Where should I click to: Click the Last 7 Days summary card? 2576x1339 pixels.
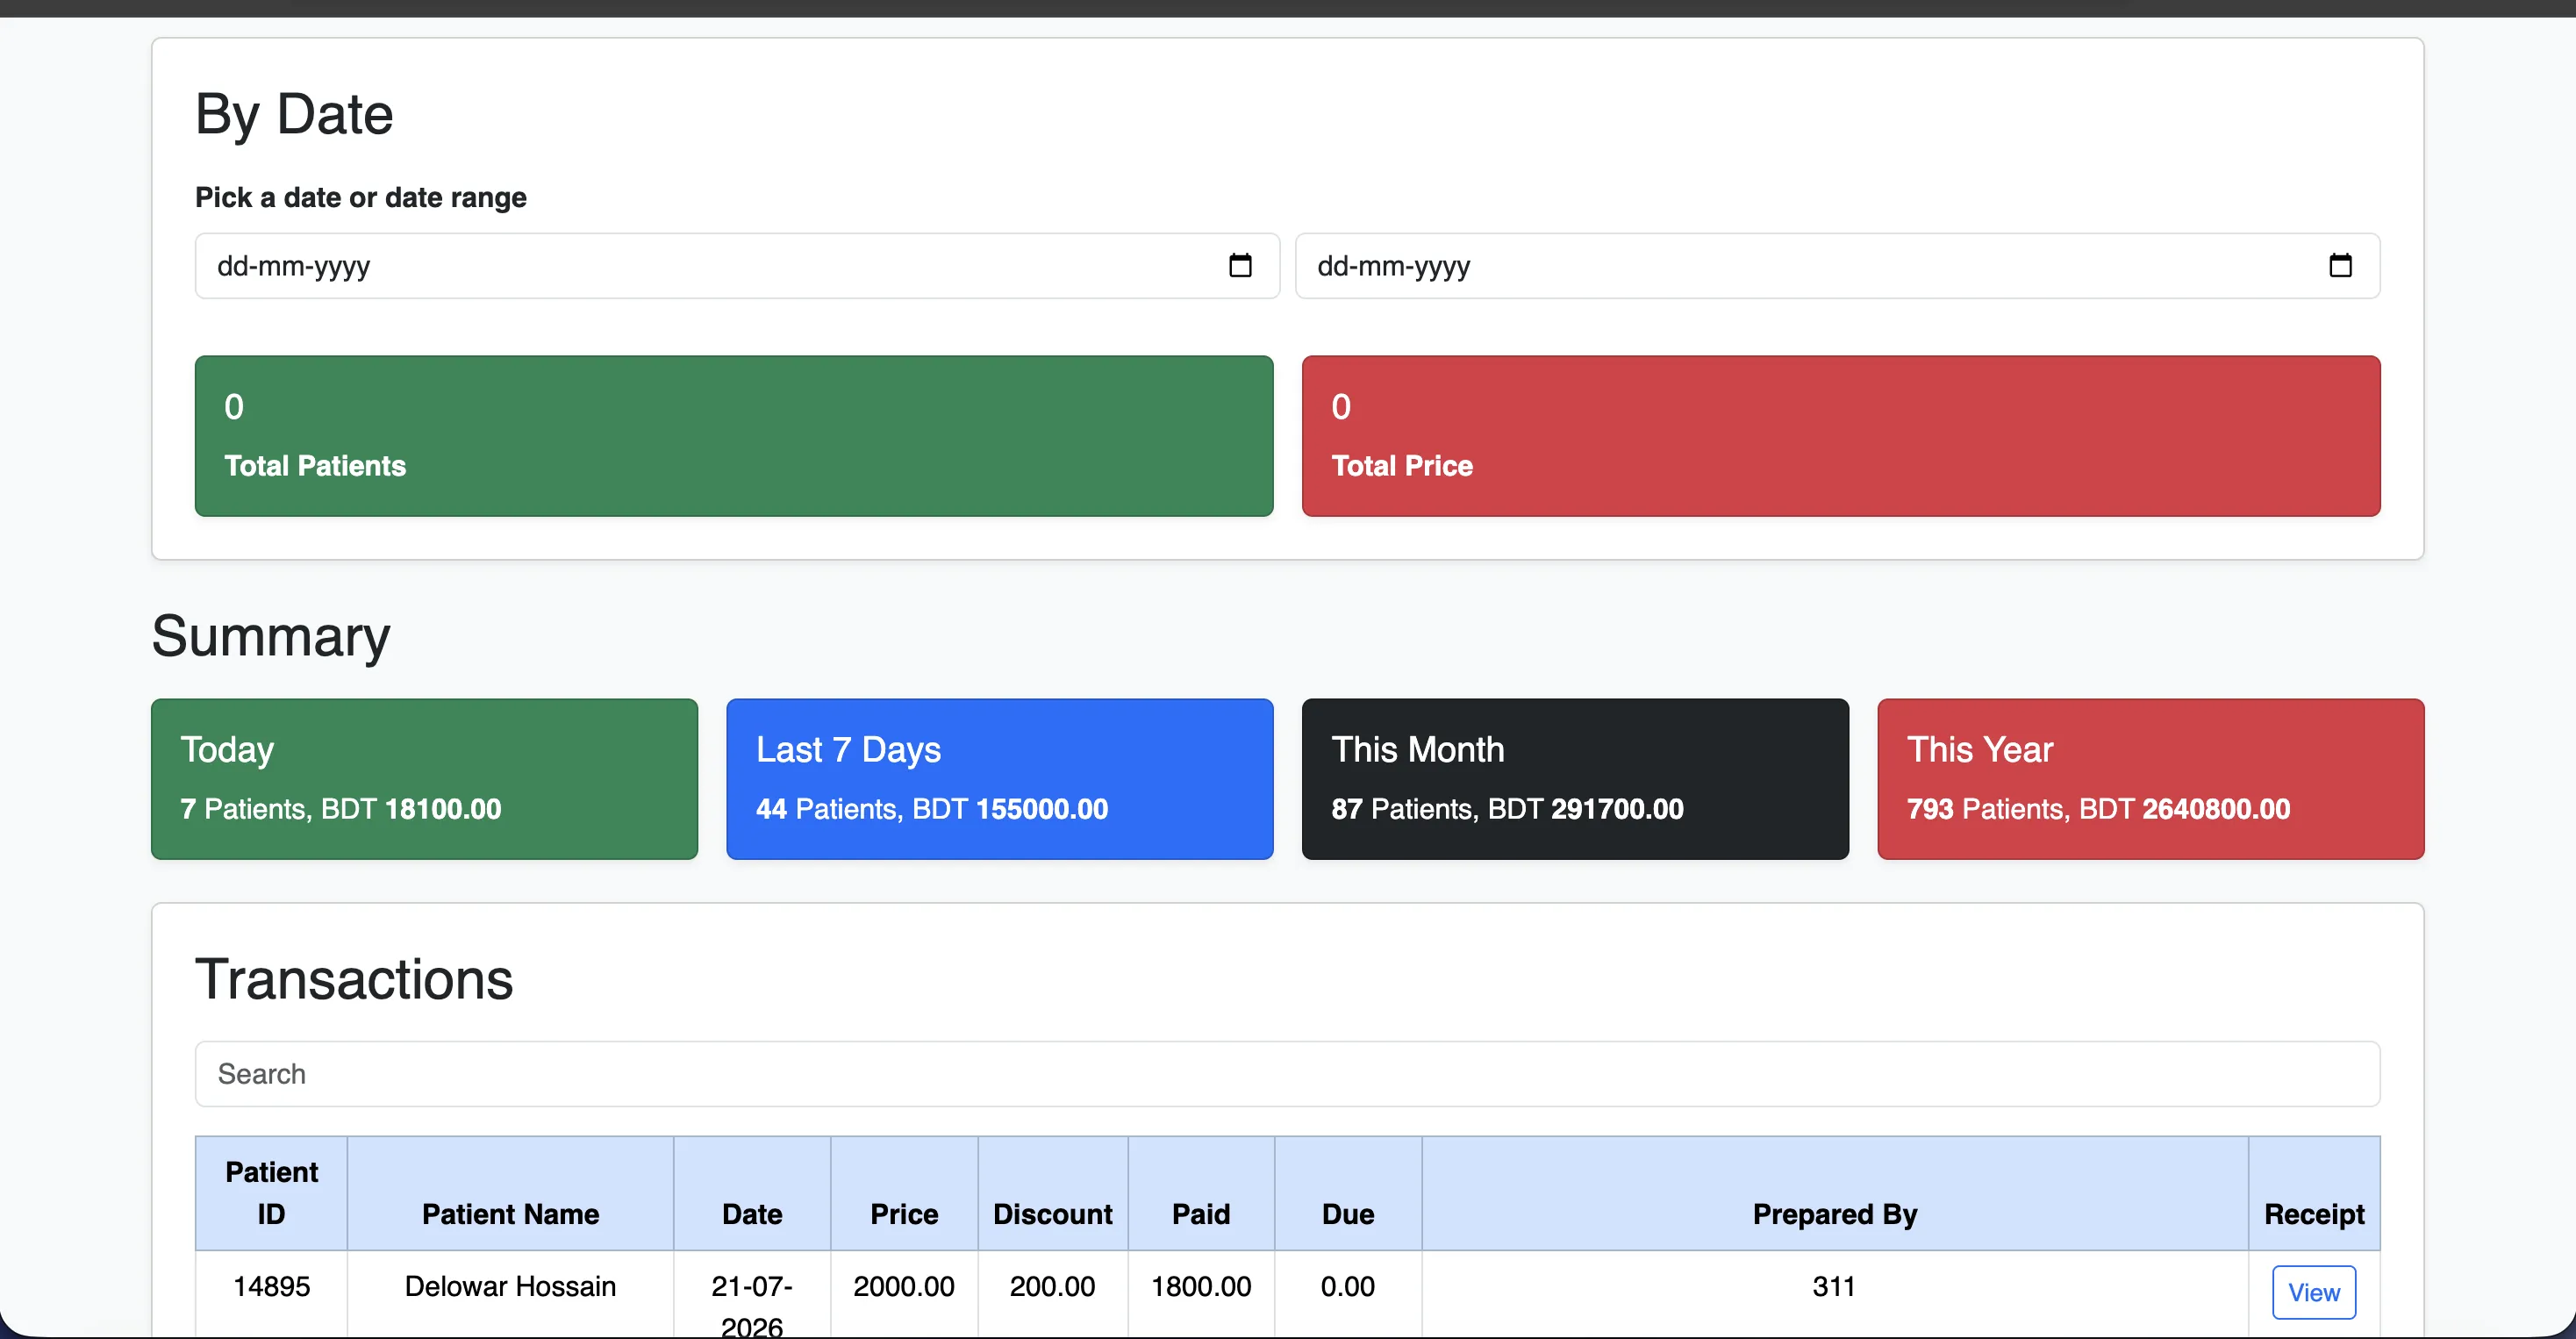(1000, 779)
